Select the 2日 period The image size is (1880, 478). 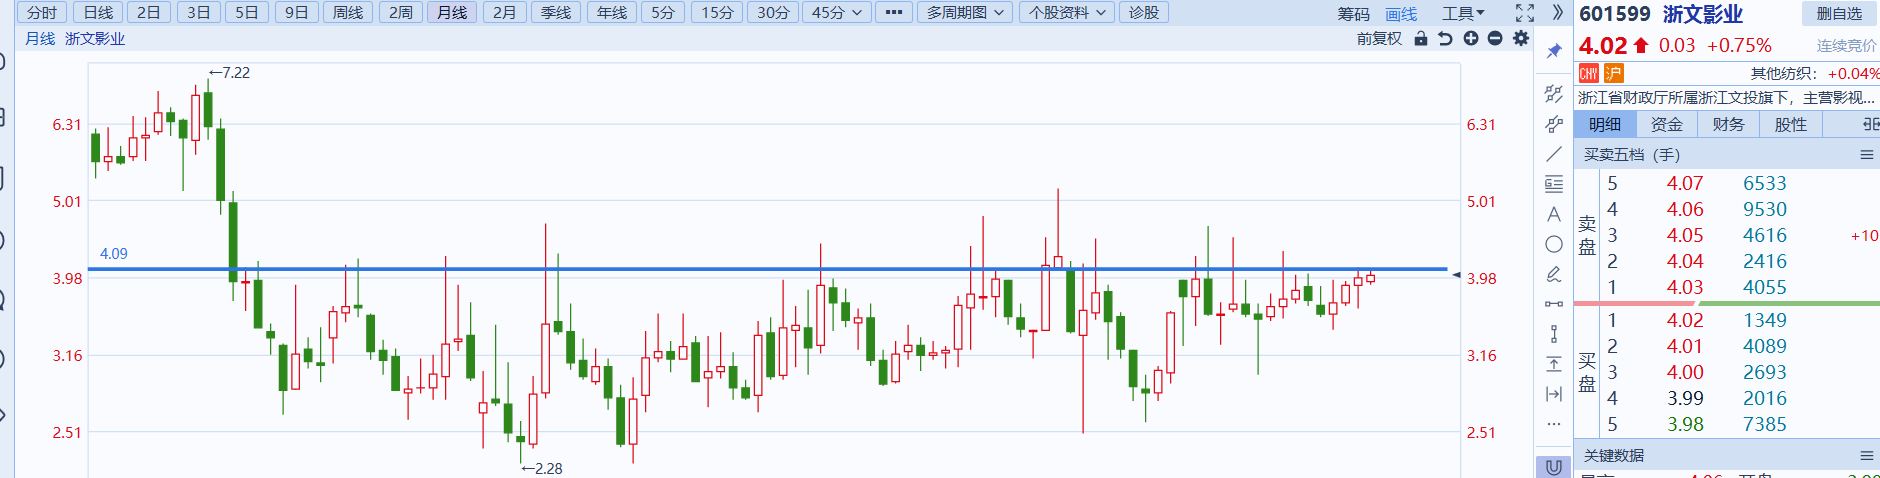[x=148, y=12]
